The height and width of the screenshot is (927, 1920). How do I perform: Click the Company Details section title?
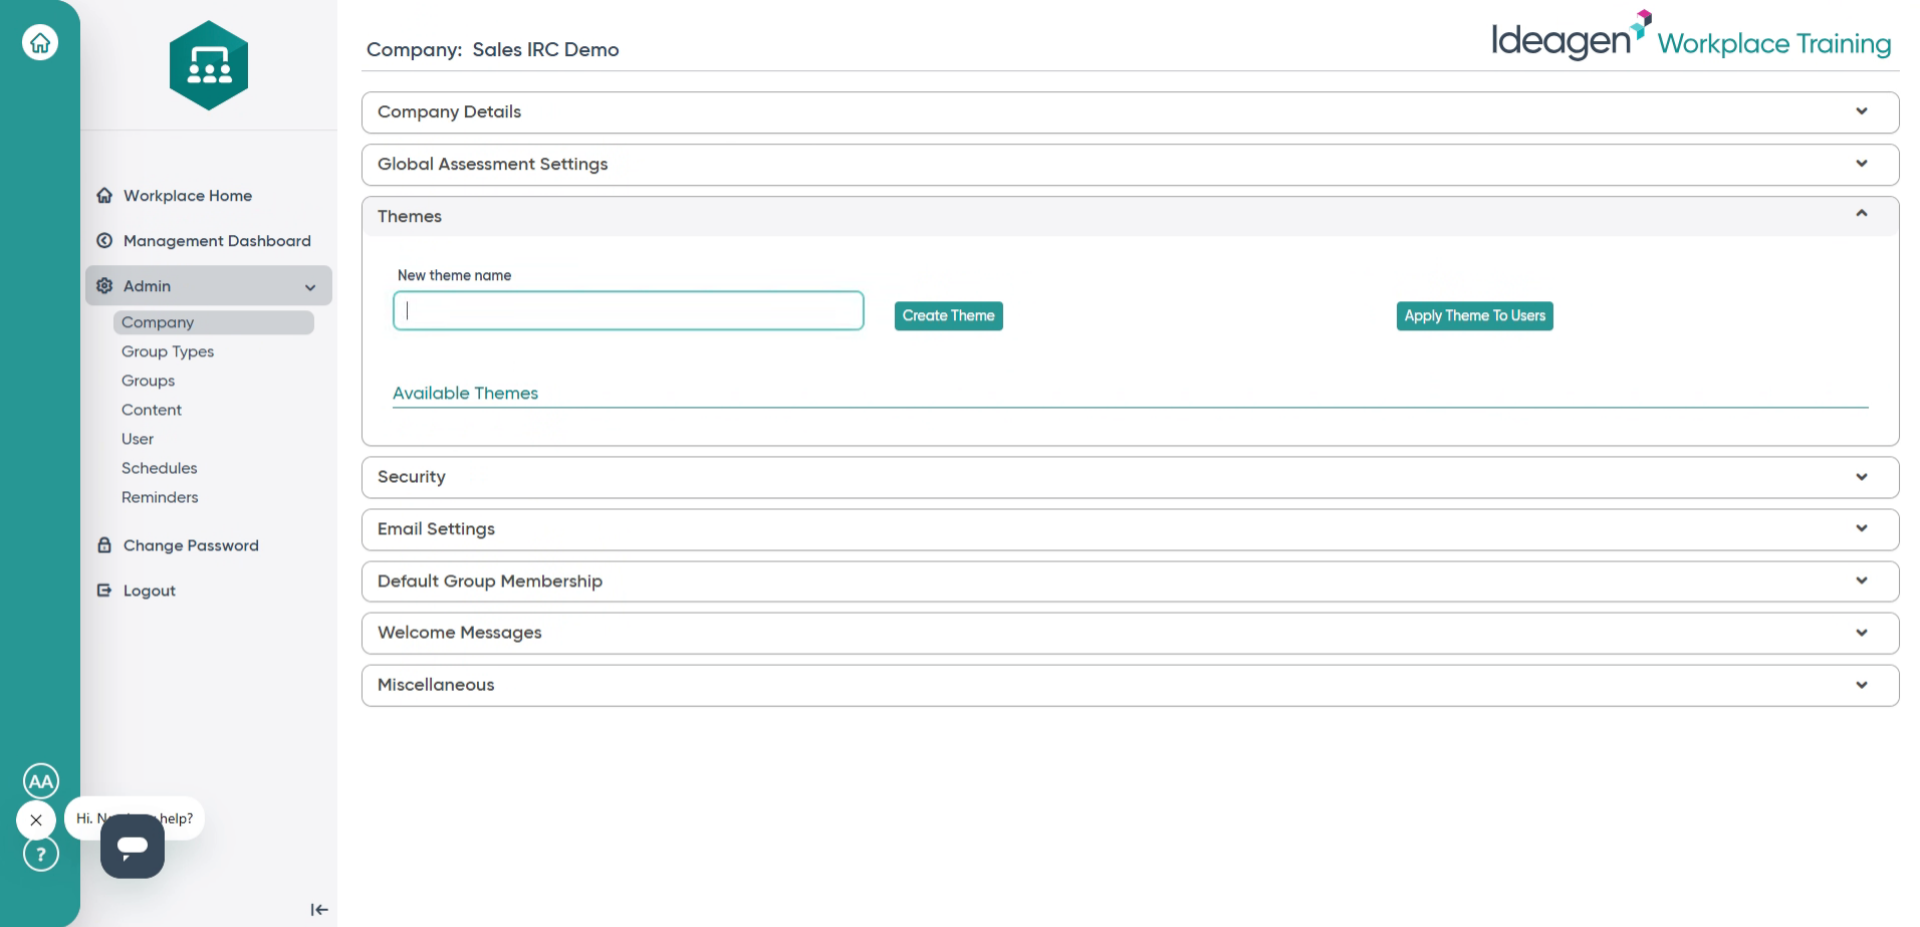(449, 111)
